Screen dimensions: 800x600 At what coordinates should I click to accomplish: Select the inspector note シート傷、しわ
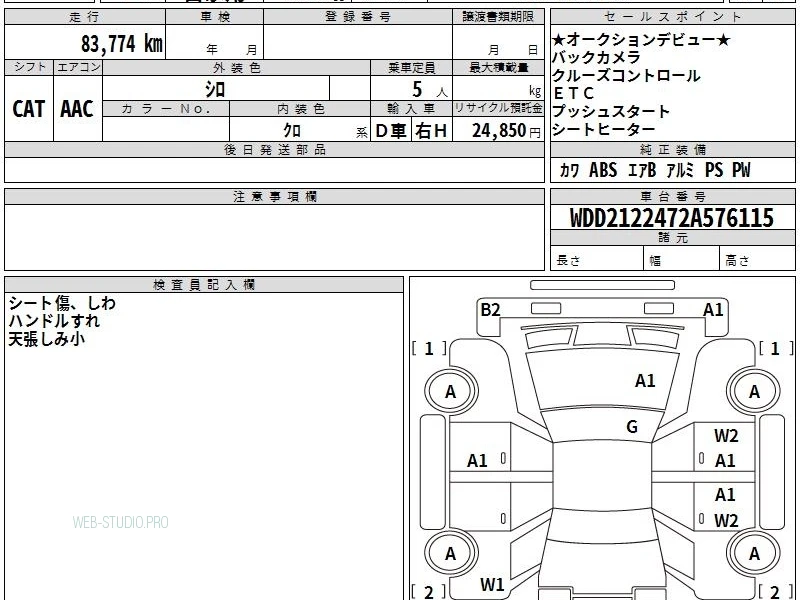62,303
